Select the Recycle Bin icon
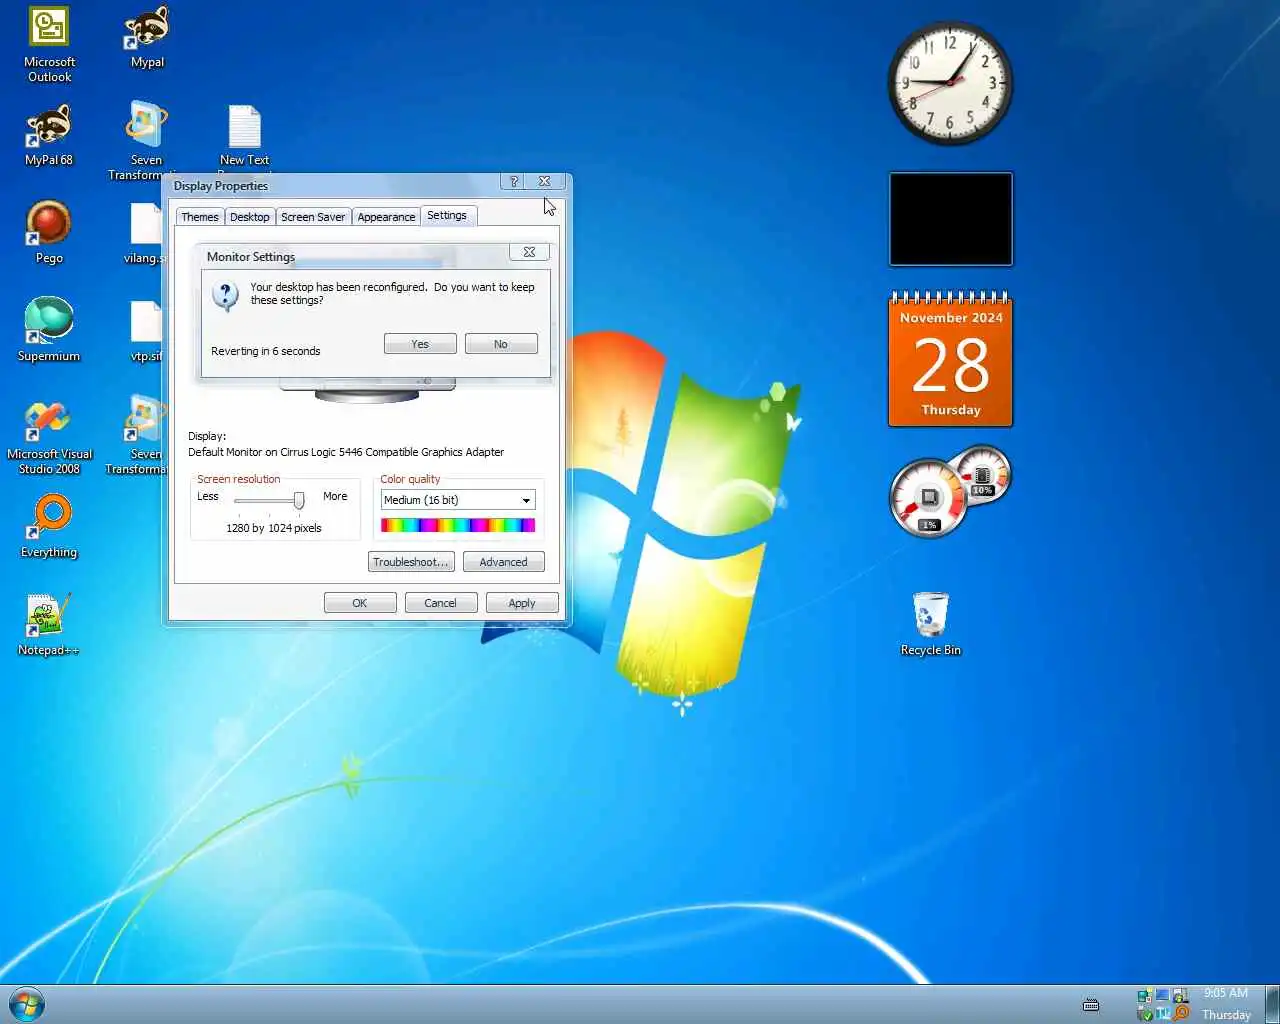1280x1024 pixels. [930, 623]
